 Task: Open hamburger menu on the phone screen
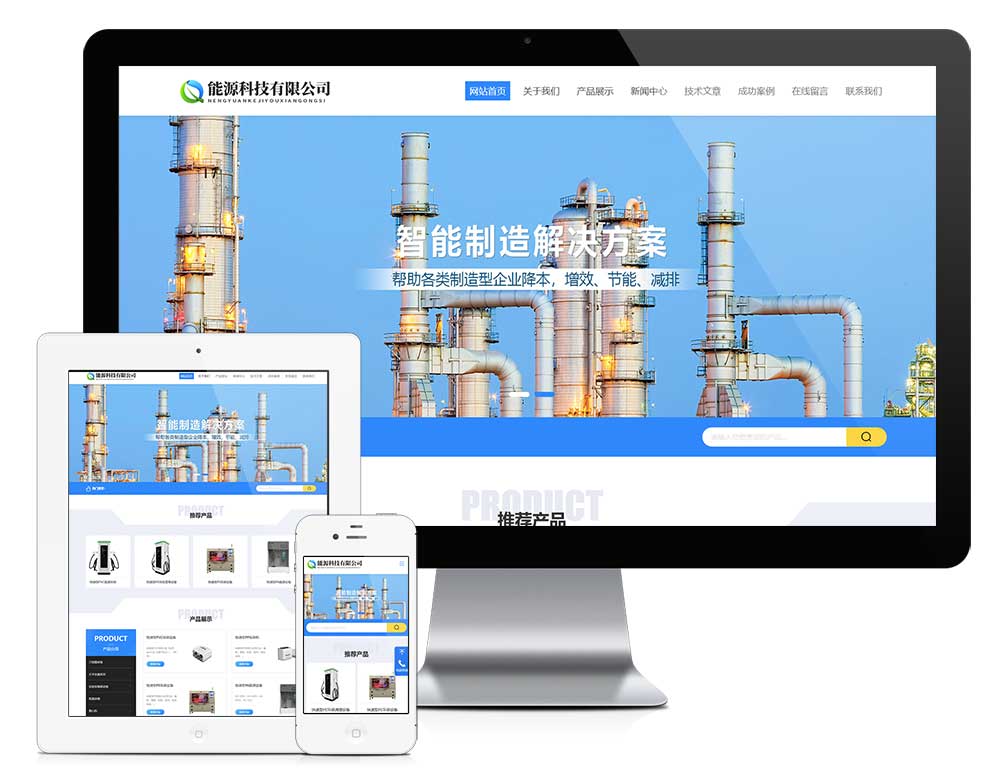(402, 564)
